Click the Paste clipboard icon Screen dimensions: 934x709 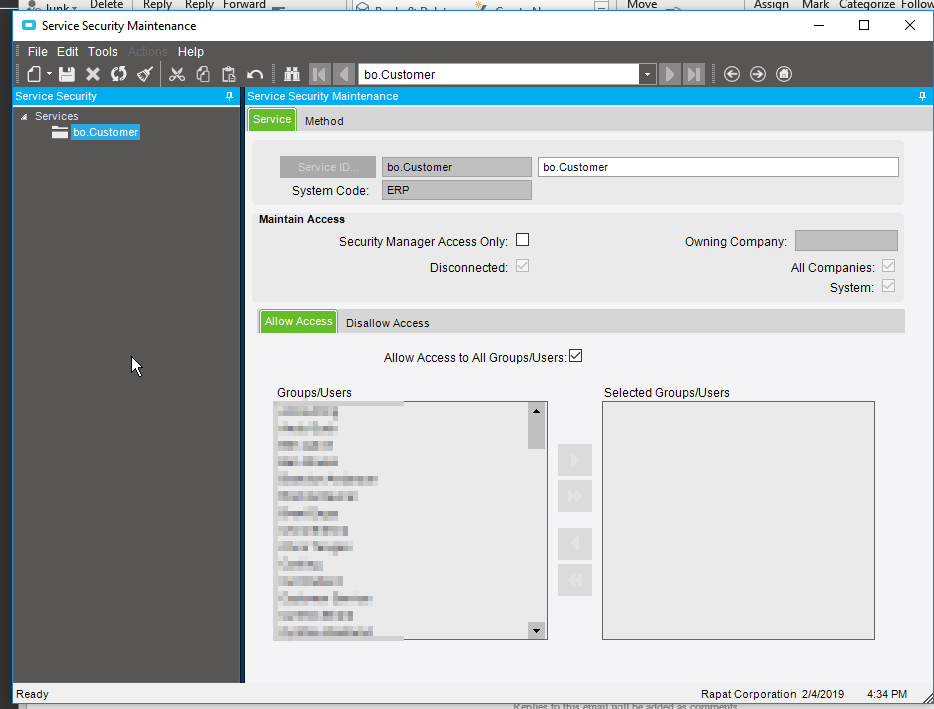(x=229, y=74)
